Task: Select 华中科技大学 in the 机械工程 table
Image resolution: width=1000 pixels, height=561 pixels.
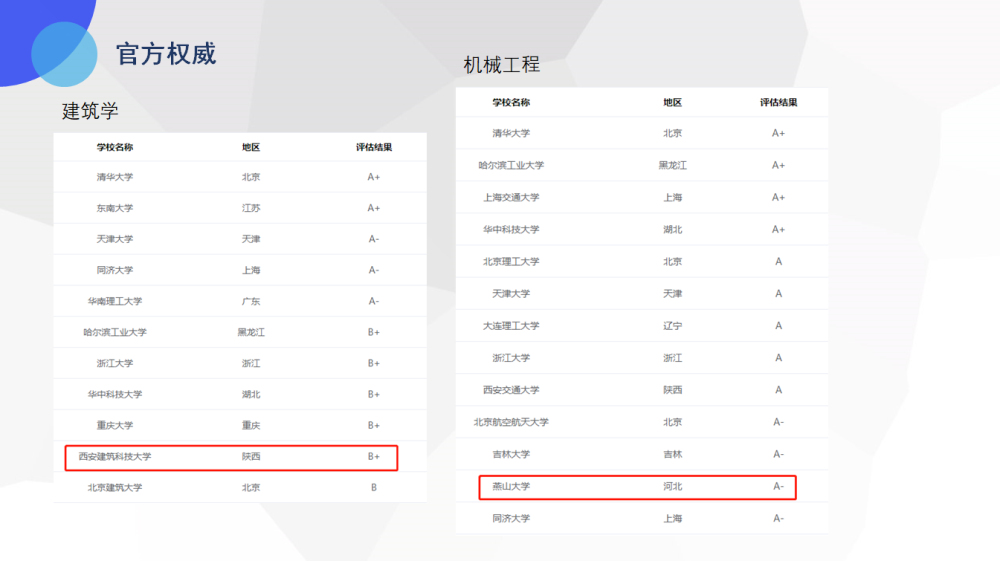Action: coord(511,230)
